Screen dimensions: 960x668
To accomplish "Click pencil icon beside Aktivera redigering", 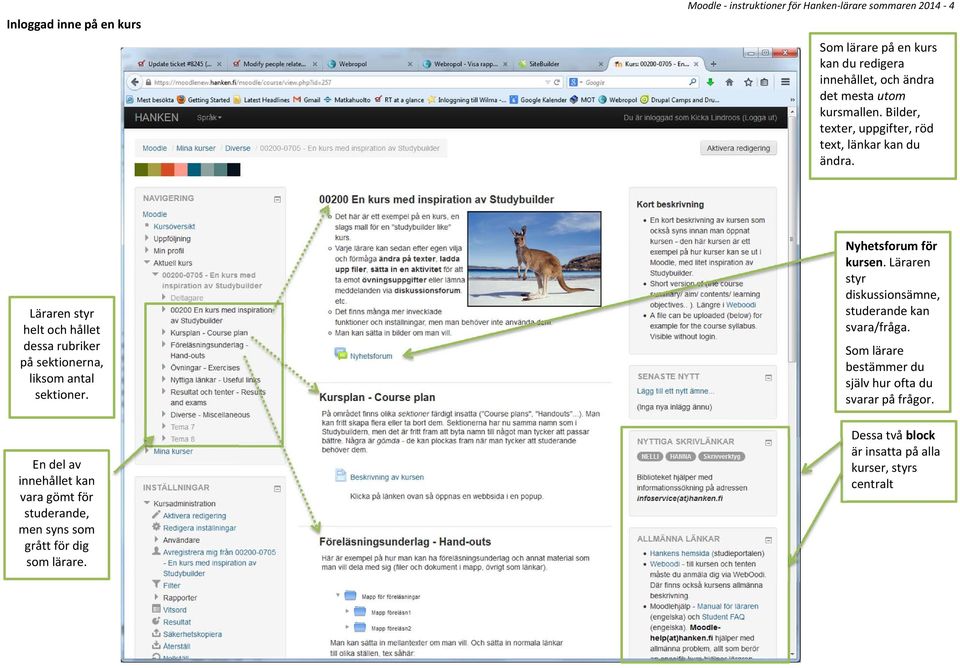I will coord(156,515).
